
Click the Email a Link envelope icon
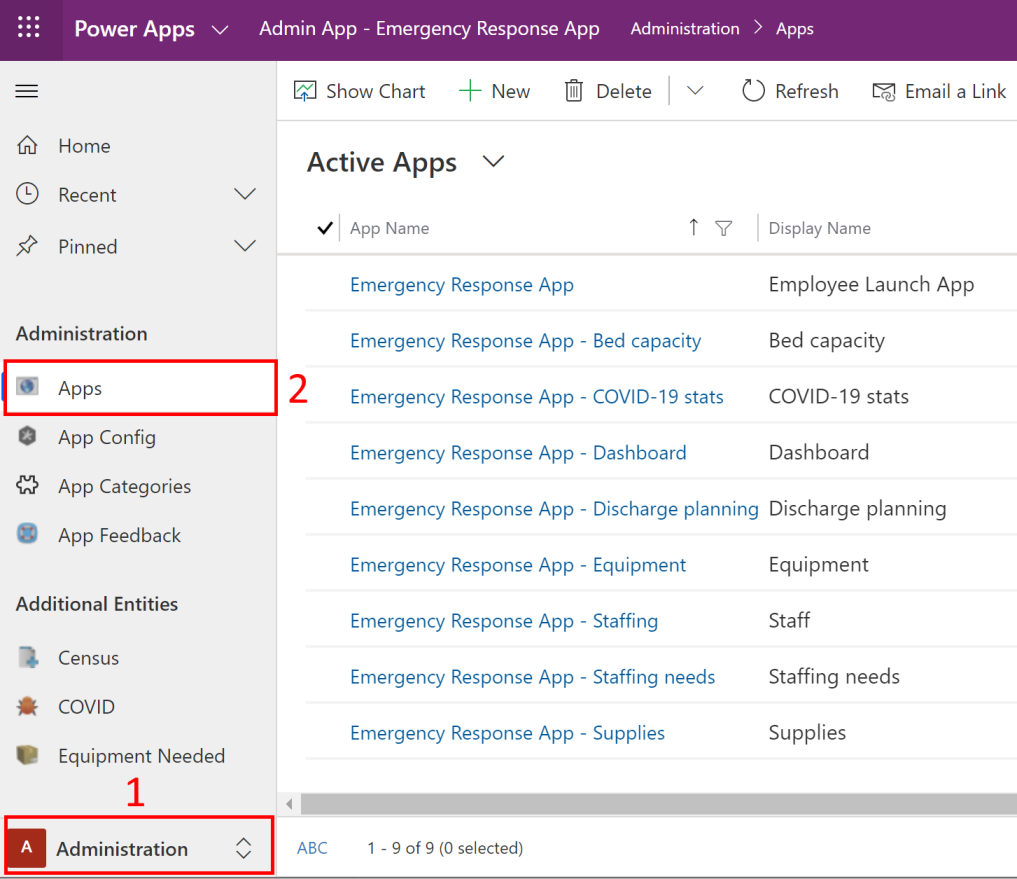(883, 91)
